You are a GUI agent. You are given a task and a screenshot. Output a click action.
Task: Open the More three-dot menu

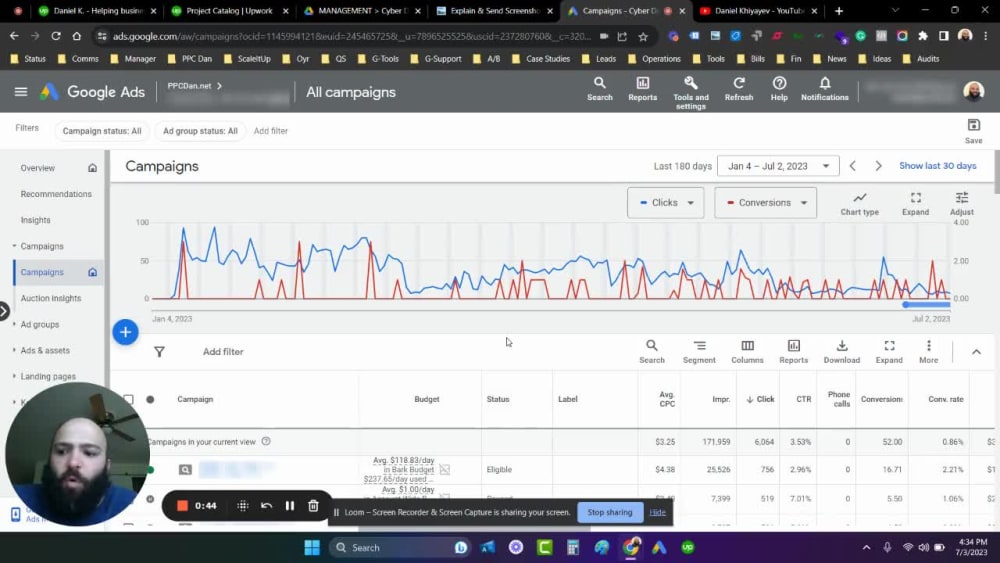[929, 351]
